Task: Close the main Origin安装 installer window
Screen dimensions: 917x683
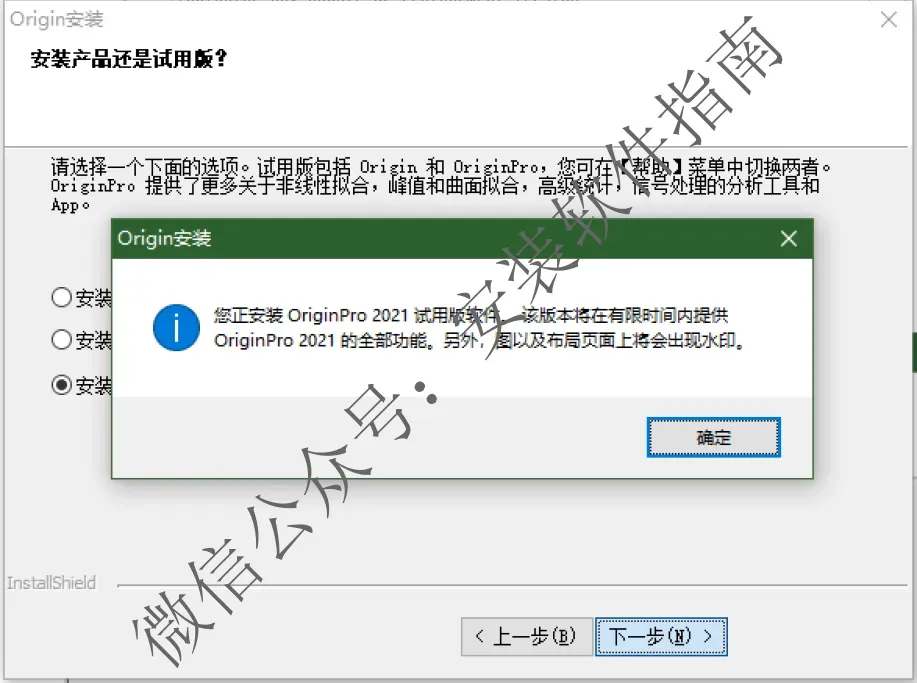Action: tap(889, 19)
